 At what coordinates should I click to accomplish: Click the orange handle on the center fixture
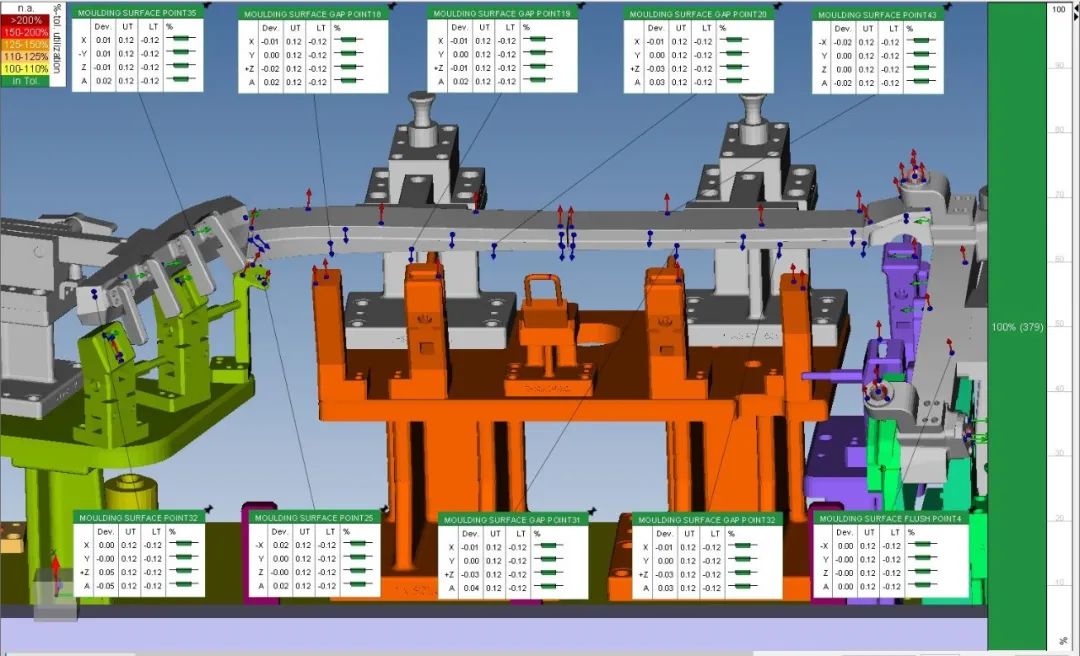pyautogui.click(x=545, y=291)
